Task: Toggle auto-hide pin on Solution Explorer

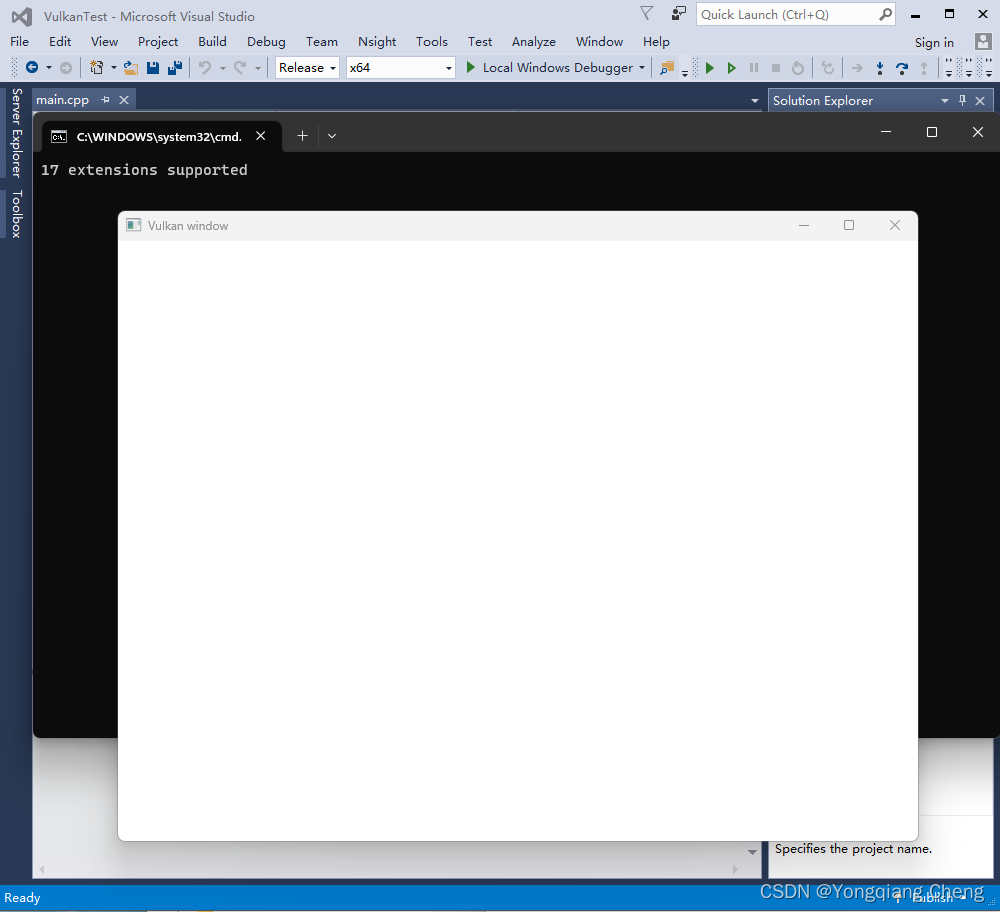Action: point(962,100)
